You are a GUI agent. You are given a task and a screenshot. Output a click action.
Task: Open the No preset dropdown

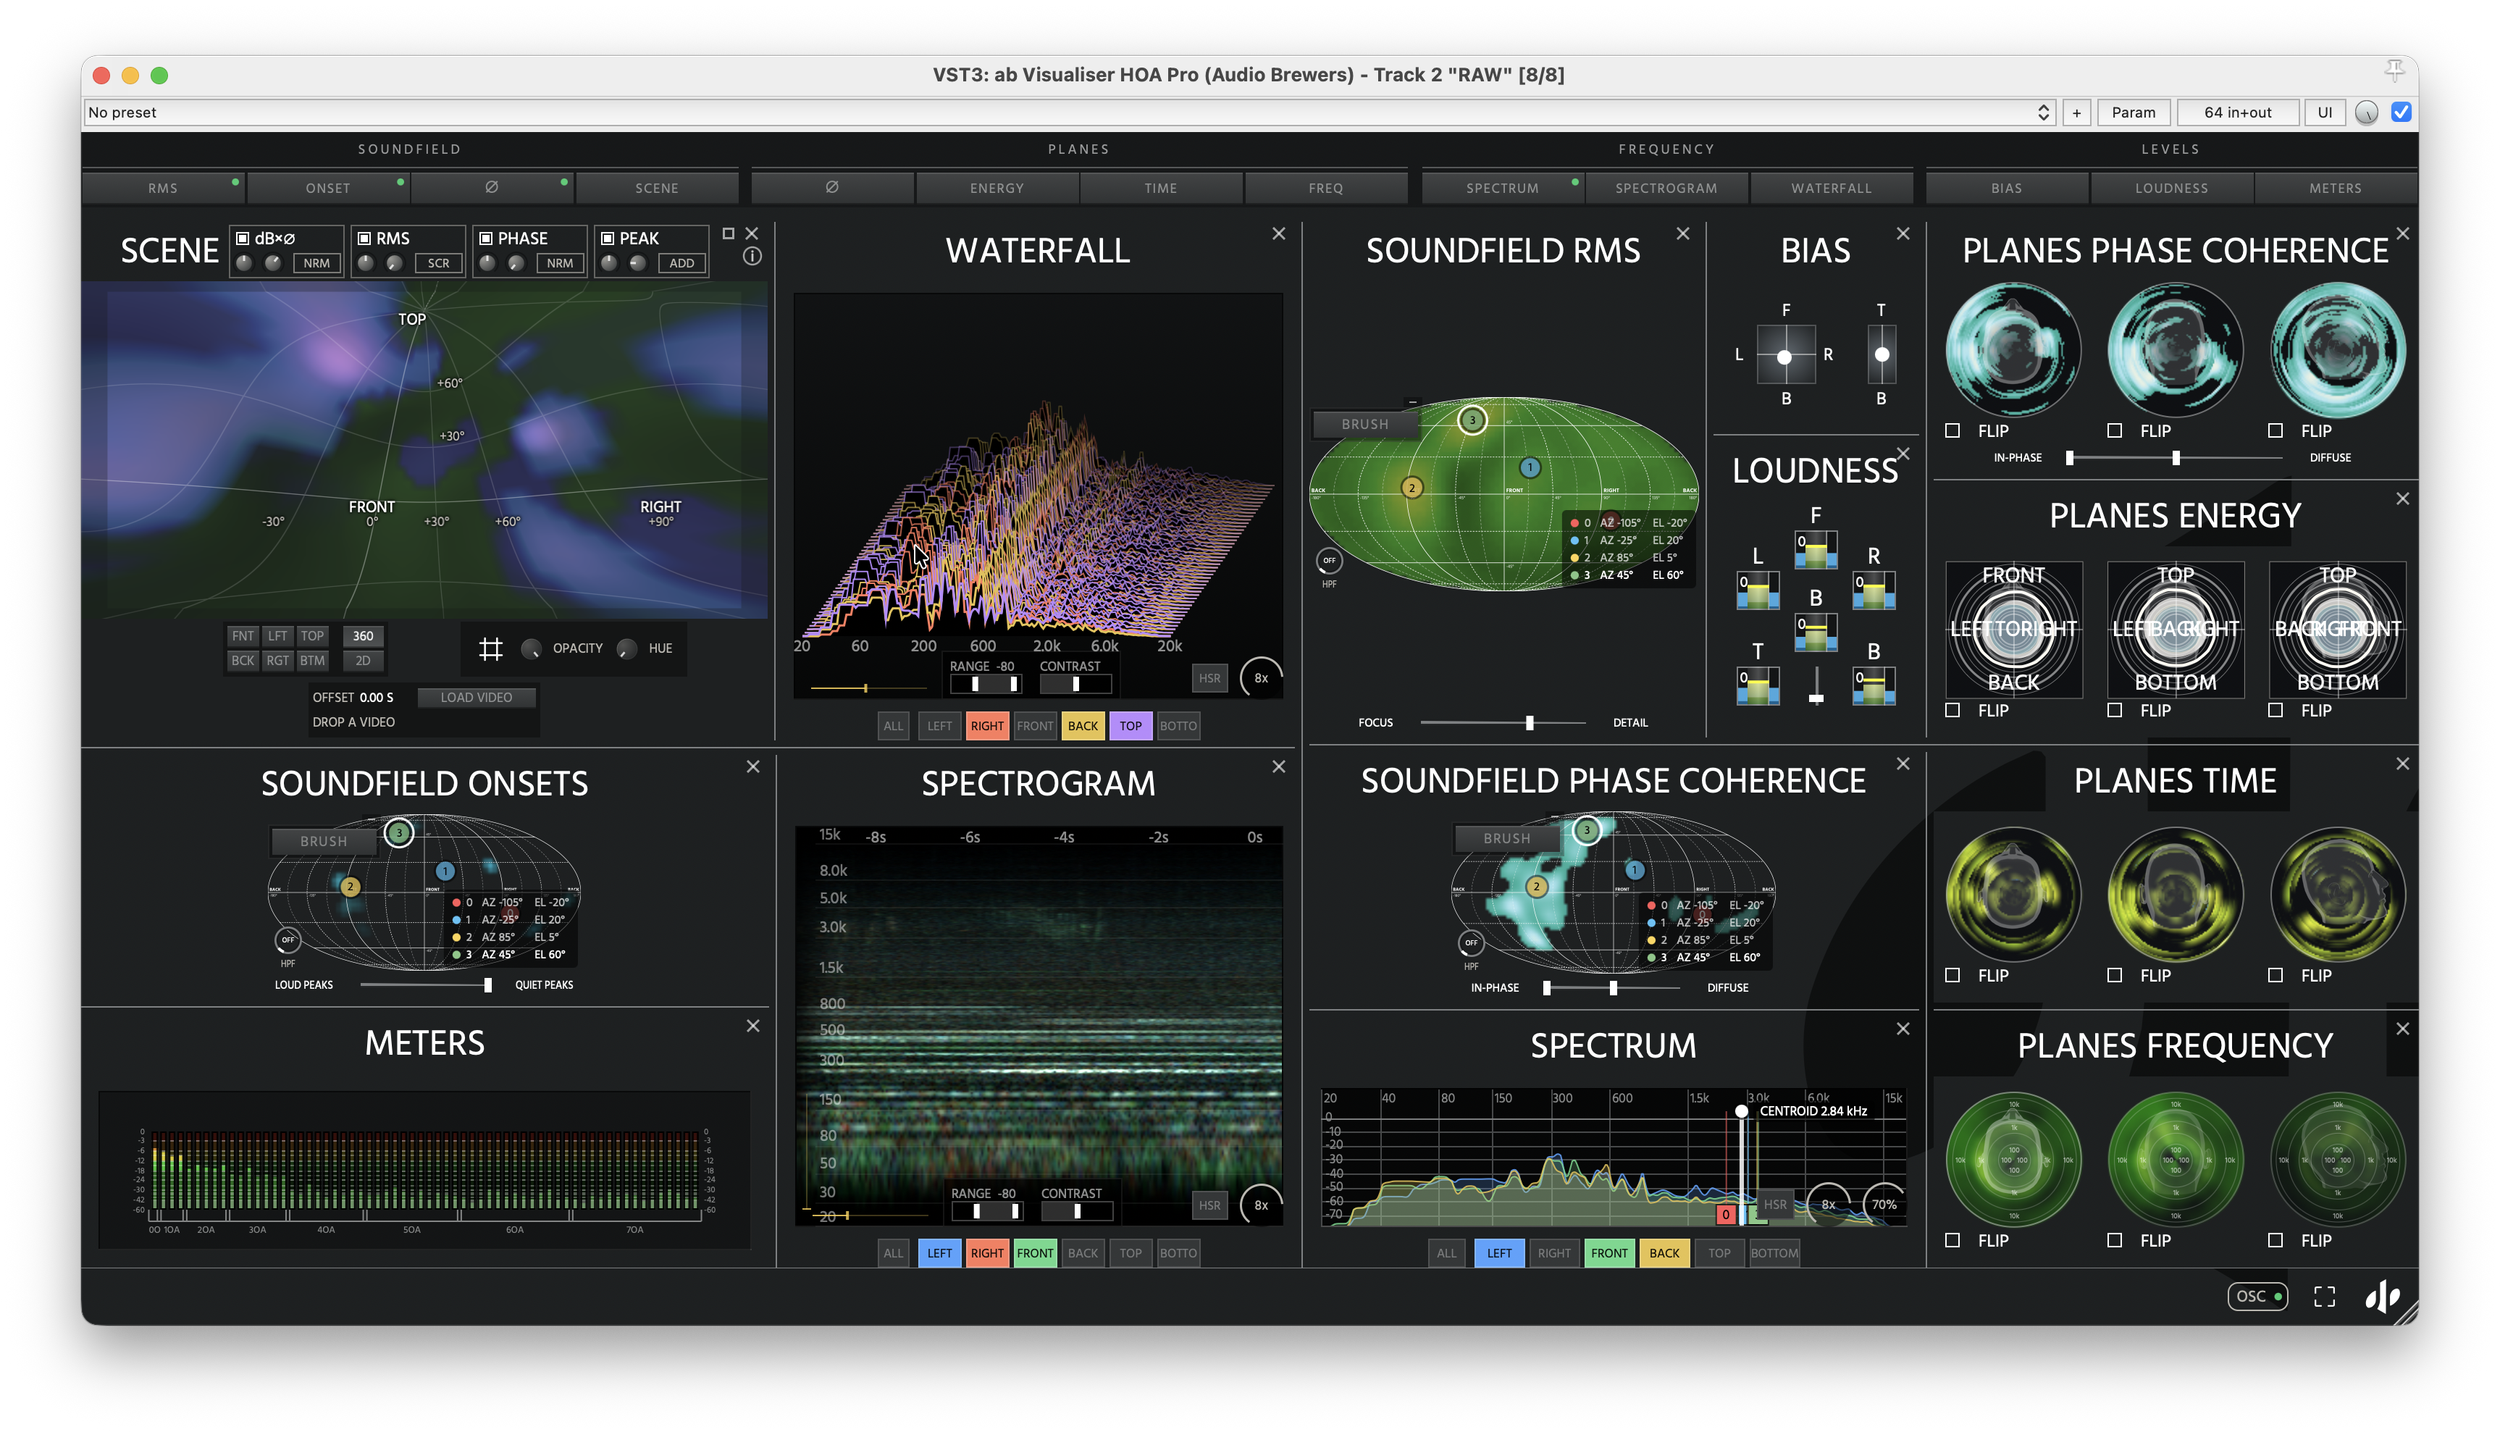1070,112
